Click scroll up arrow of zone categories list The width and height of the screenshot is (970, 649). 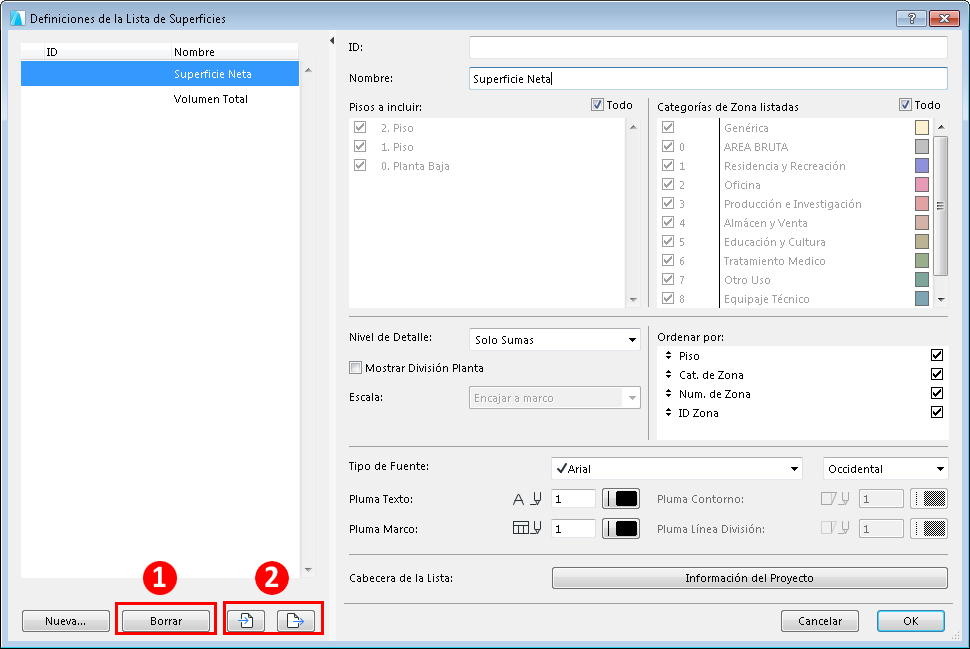click(x=941, y=127)
